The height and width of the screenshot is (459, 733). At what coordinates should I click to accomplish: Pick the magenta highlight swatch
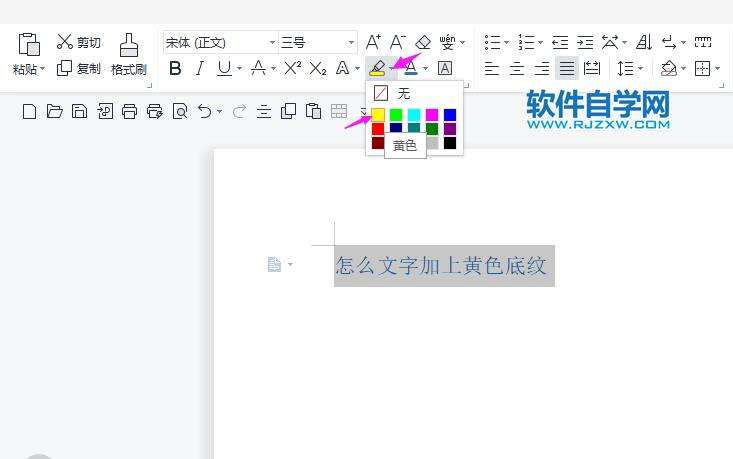(432, 115)
